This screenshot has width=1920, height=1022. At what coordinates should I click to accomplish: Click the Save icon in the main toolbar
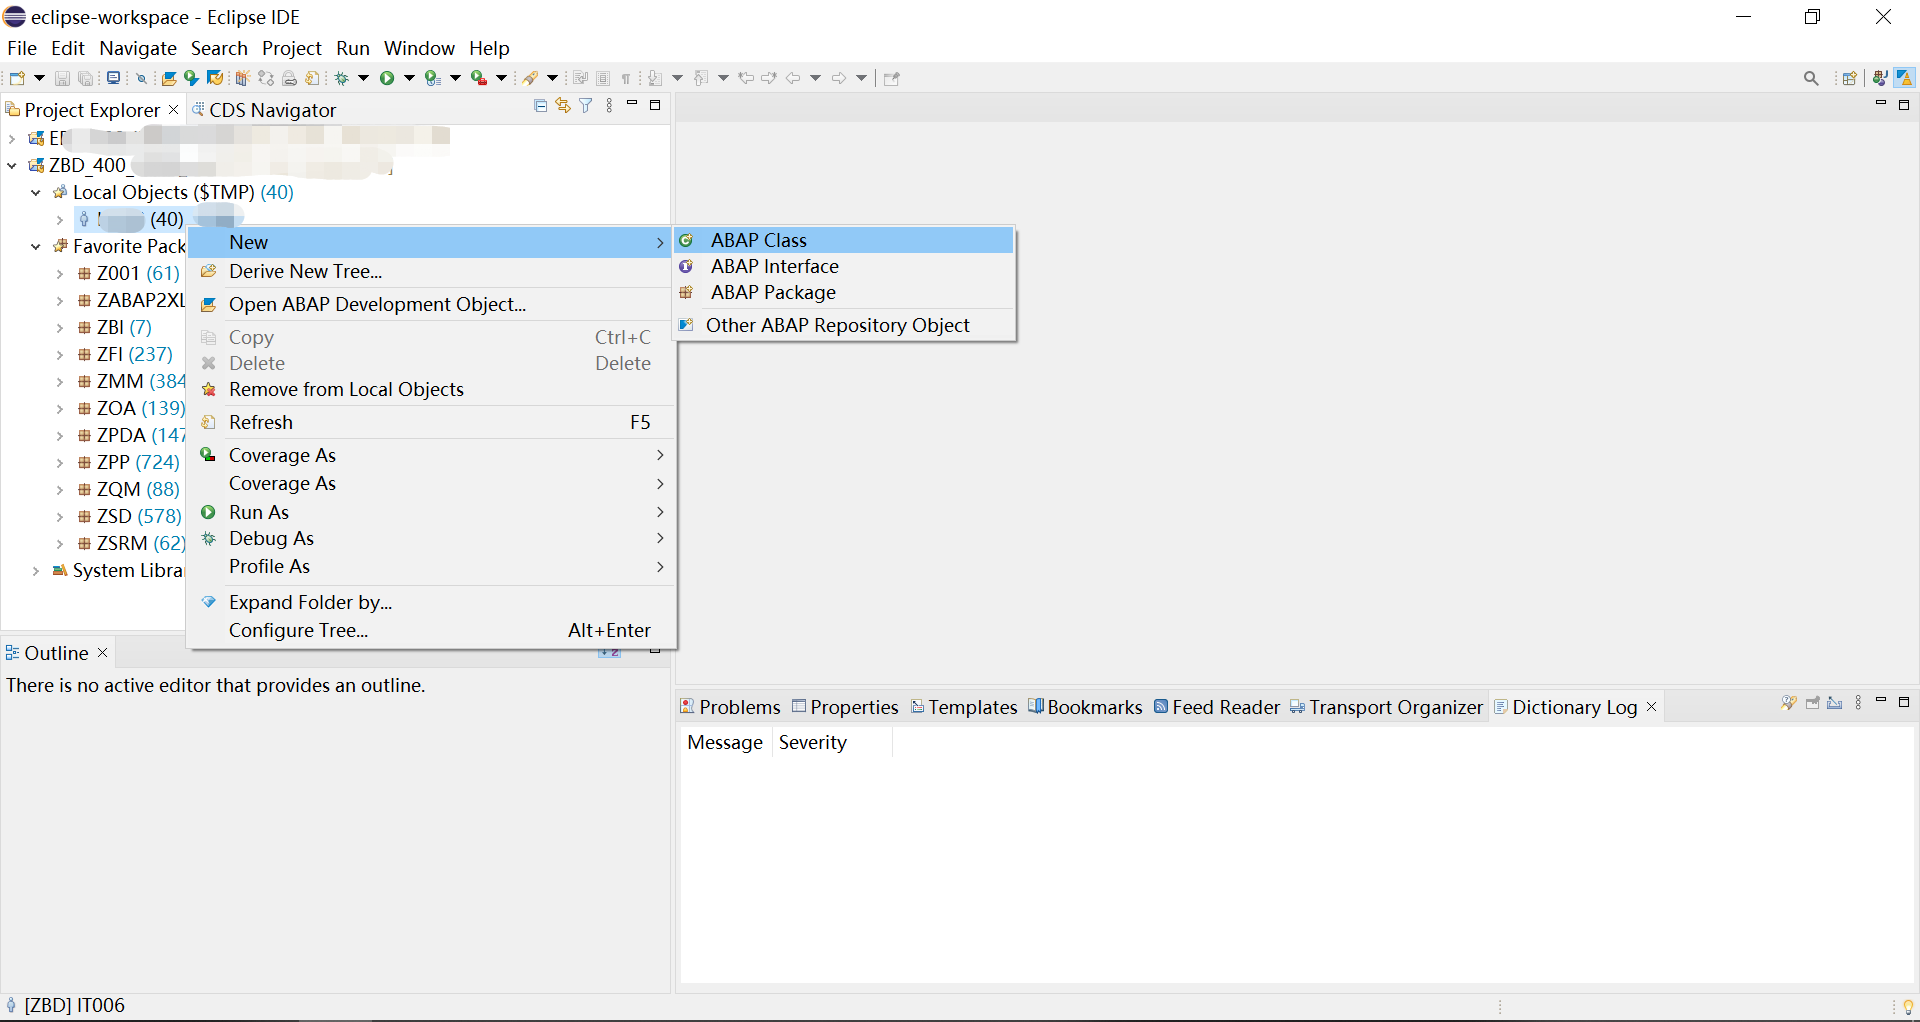(62, 77)
